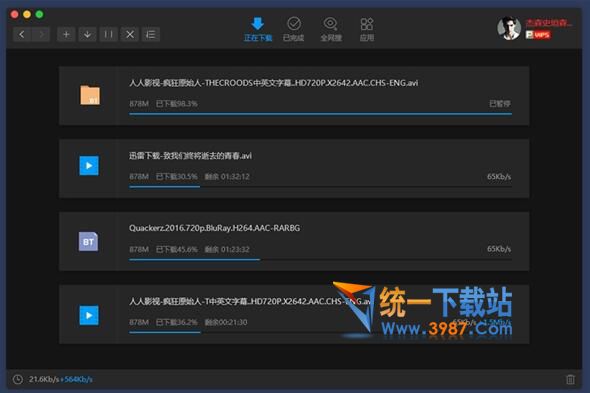Click the BT torrent icon for Quackerz
Image resolution: width=590 pixels, height=393 pixels.
click(88, 241)
